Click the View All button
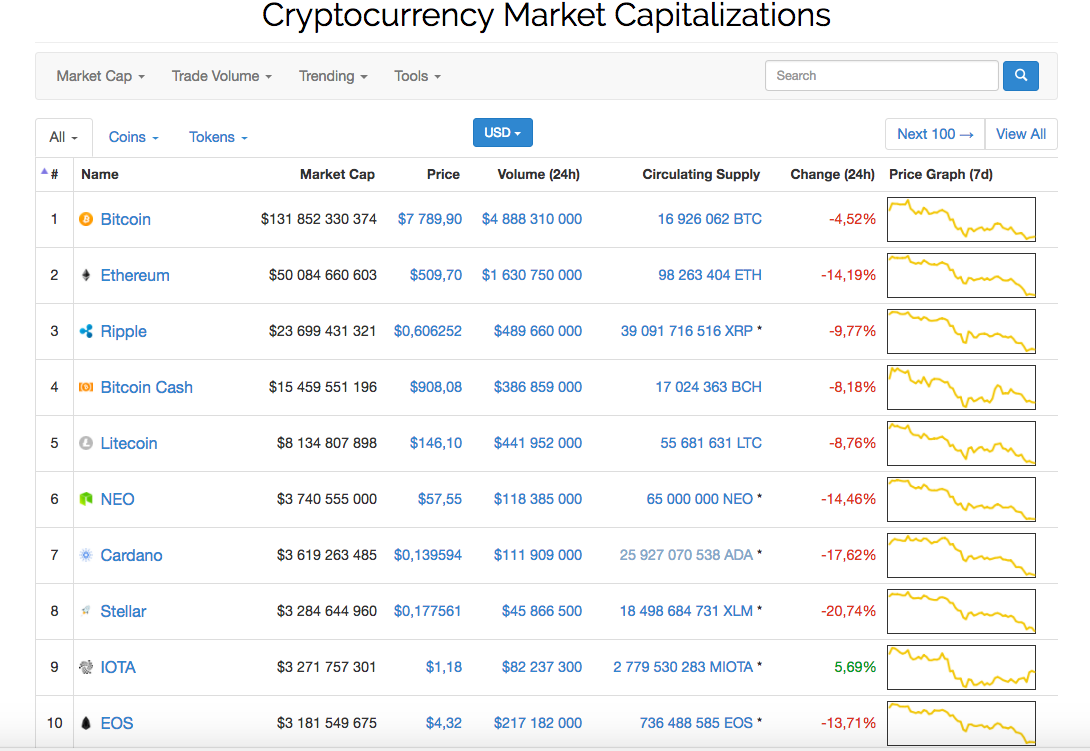 (1021, 134)
